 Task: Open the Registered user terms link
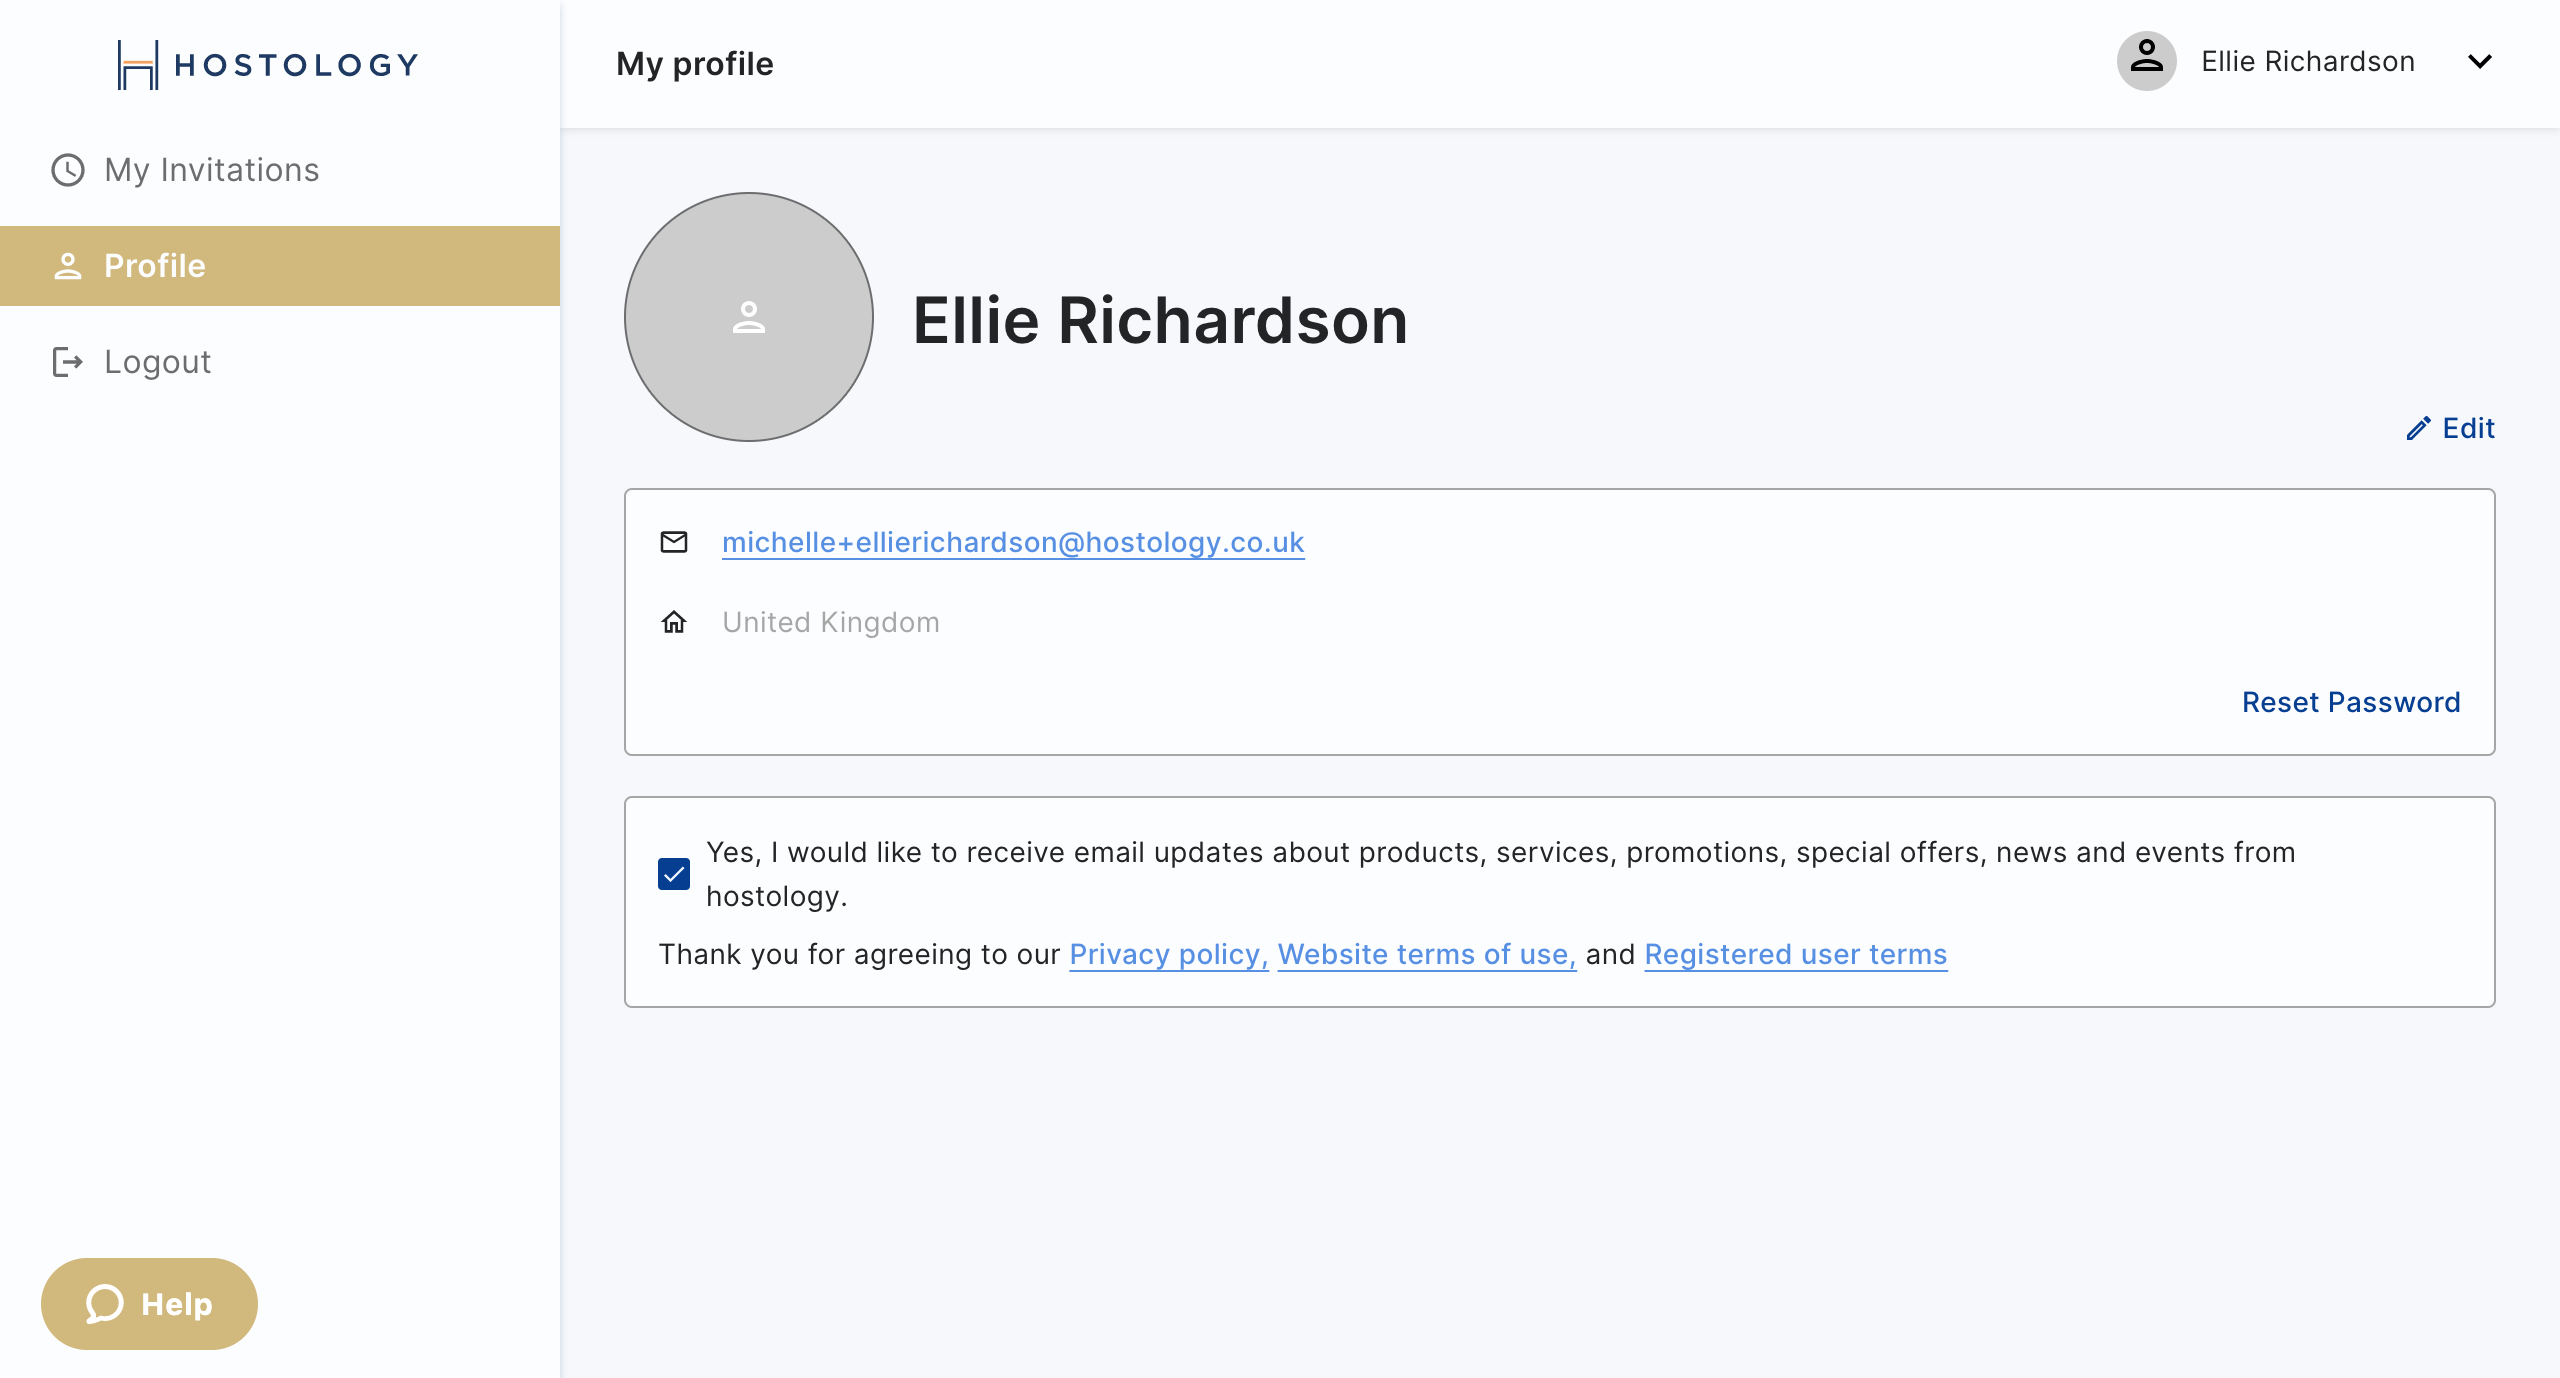pos(1796,955)
